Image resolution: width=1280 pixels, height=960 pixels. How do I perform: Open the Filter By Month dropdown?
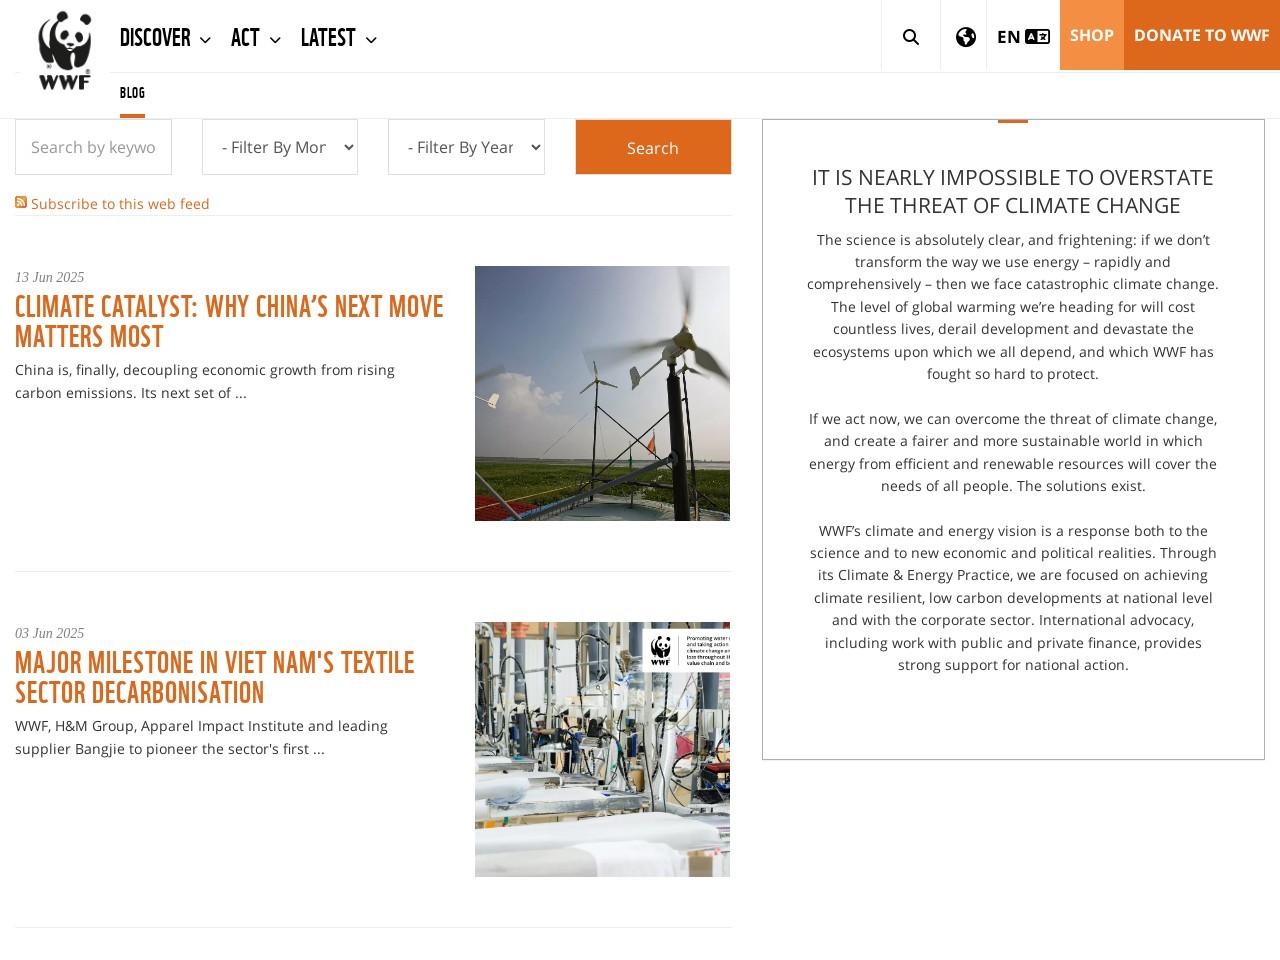click(x=280, y=147)
